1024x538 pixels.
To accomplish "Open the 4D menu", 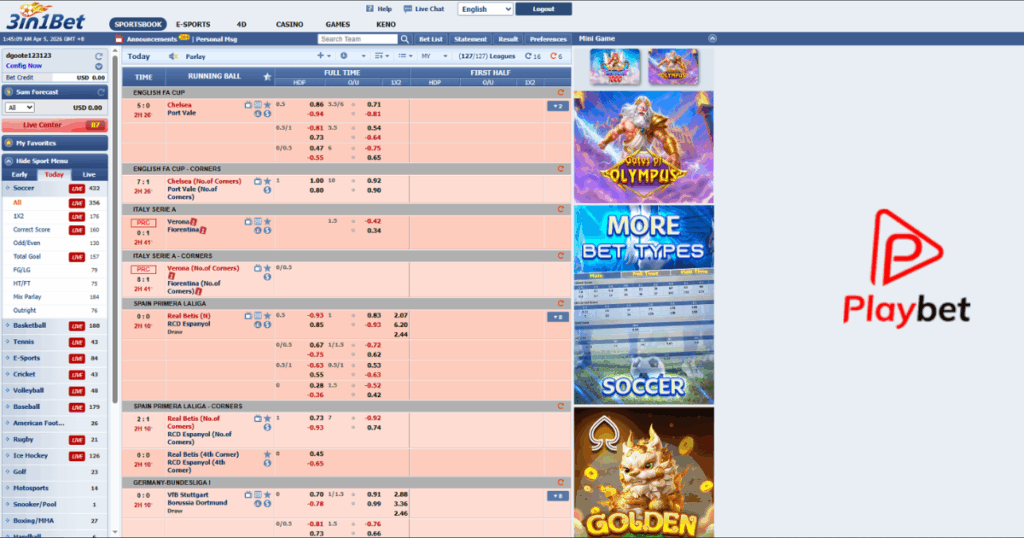I will 242,24.
